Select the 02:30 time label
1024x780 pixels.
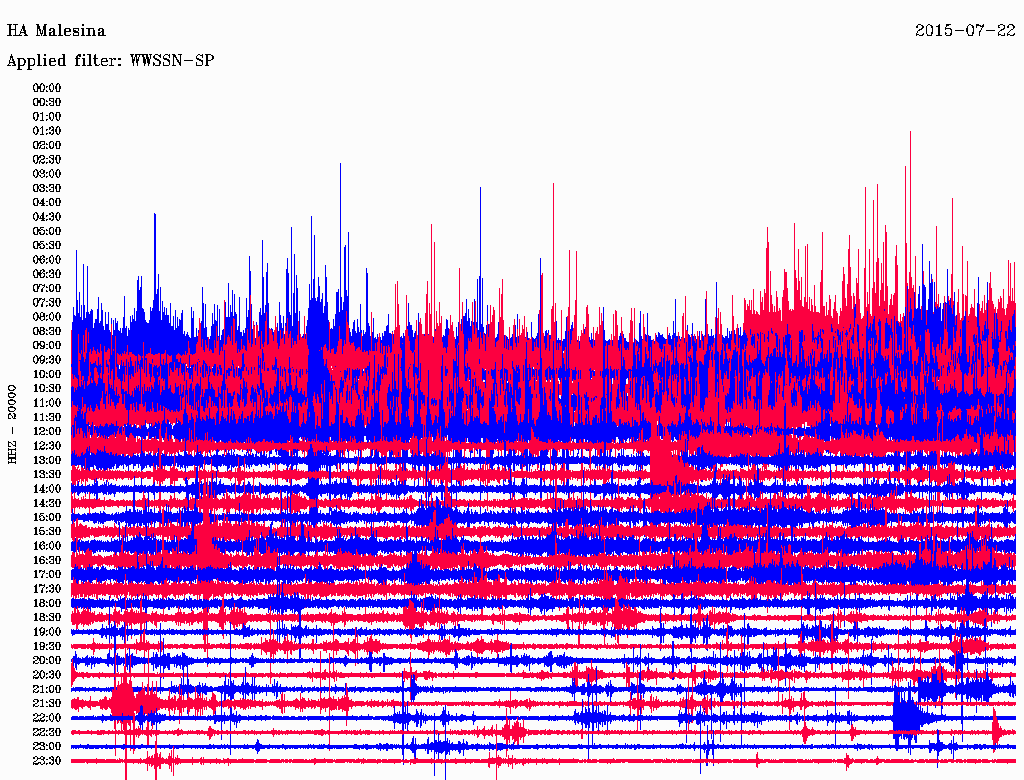pos(47,160)
